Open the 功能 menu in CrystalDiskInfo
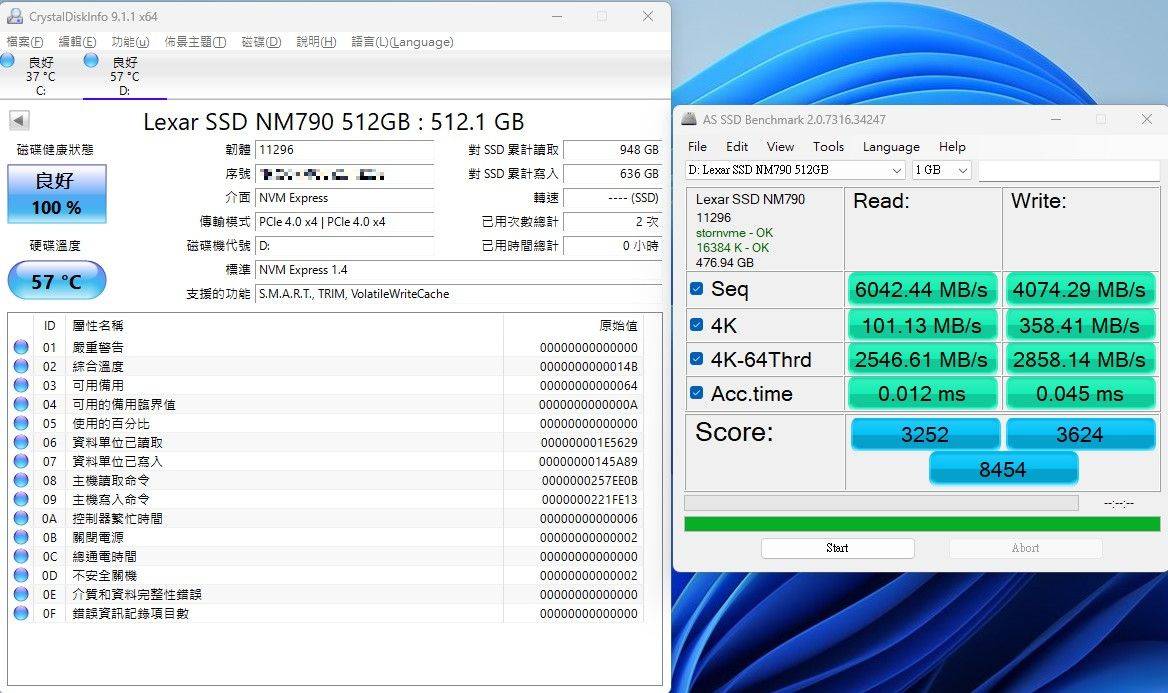The height and width of the screenshot is (693, 1168). [130, 42]
